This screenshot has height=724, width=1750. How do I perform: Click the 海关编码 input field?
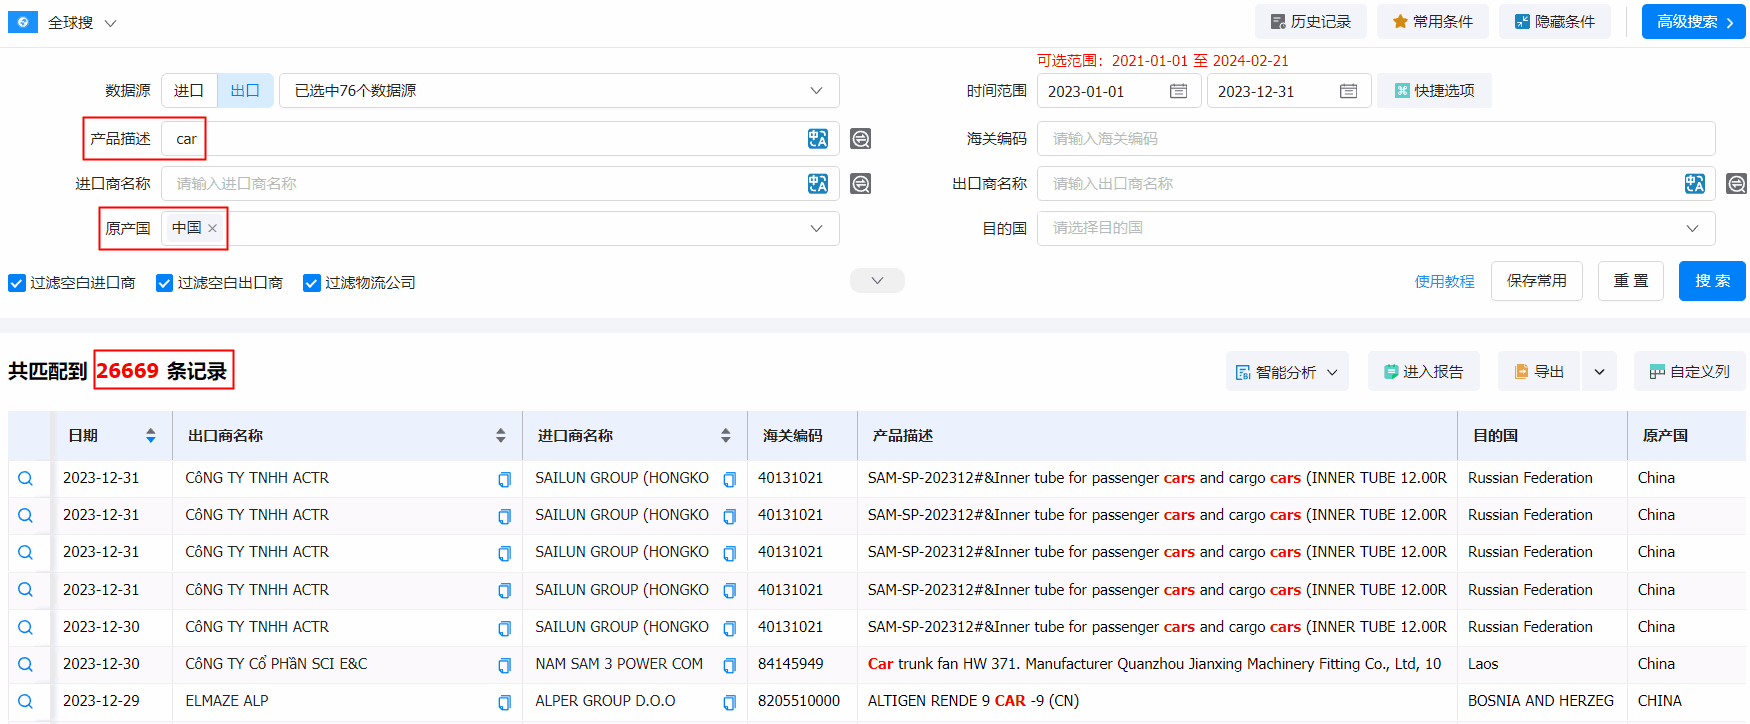1375,139
